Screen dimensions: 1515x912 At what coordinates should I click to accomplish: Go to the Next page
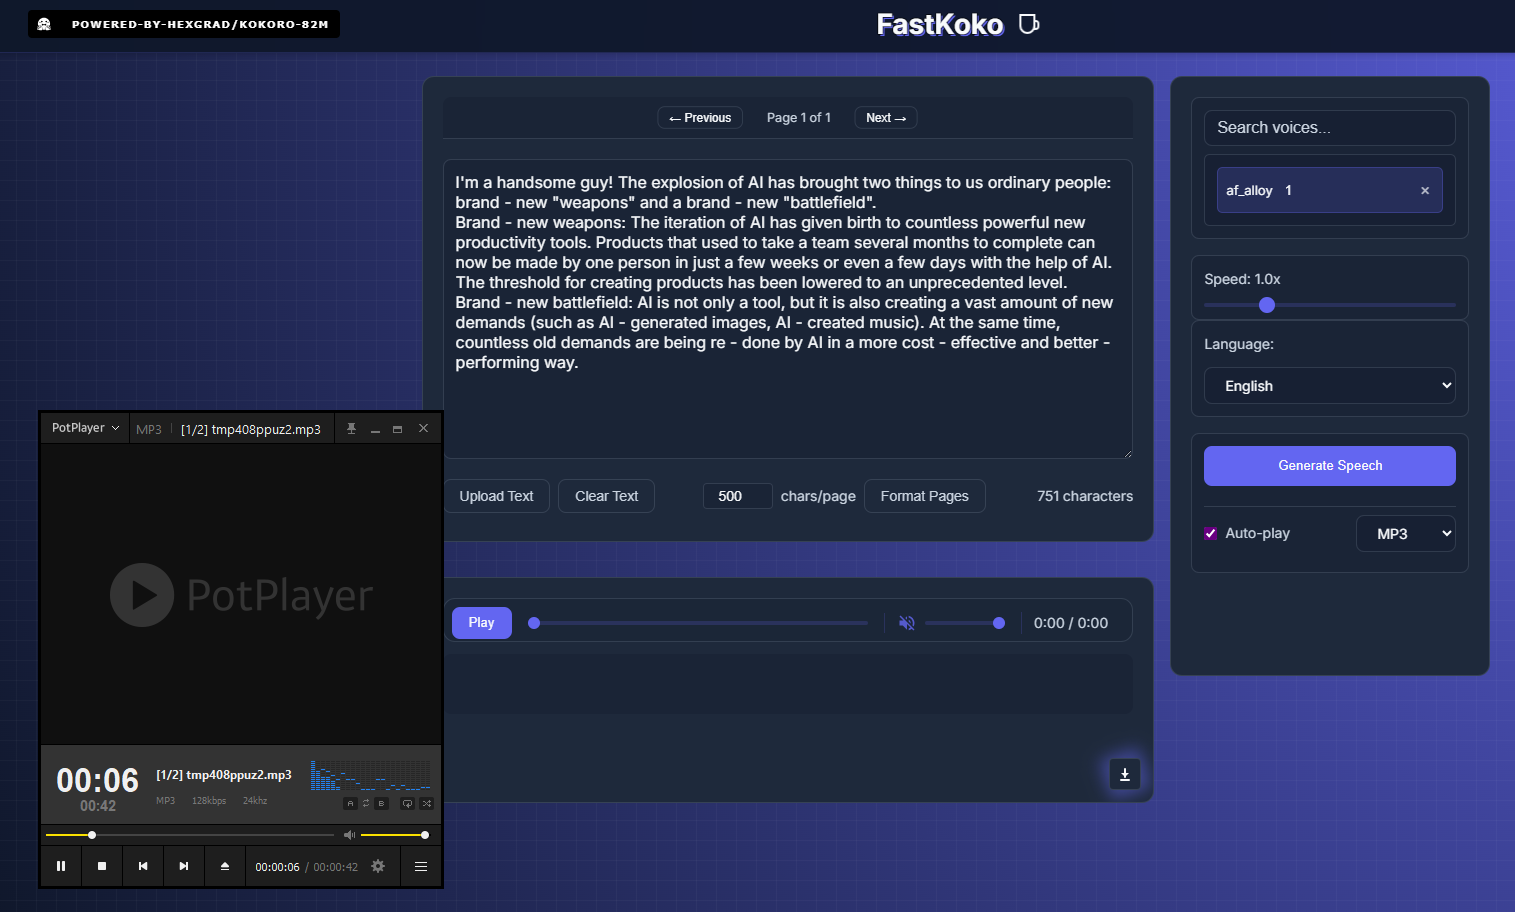click(x=886, y=118)
